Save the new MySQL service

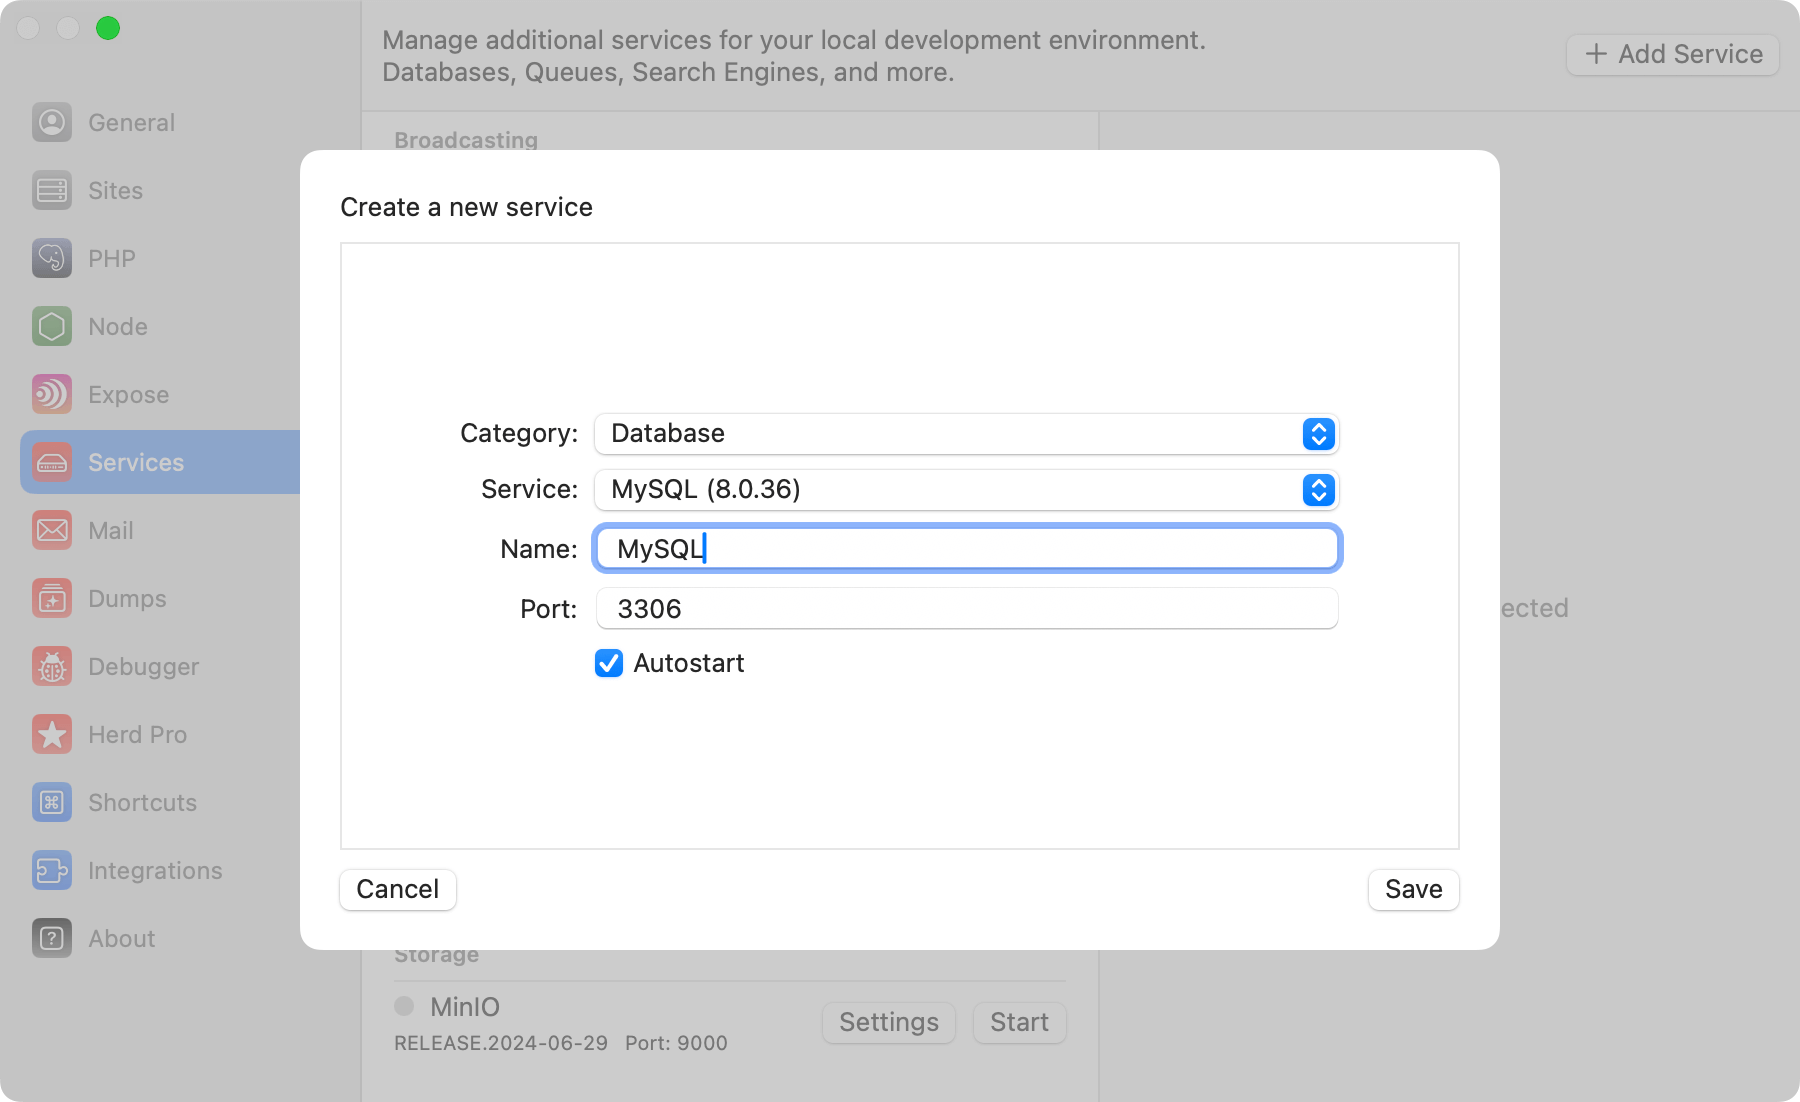(1413, 889)
